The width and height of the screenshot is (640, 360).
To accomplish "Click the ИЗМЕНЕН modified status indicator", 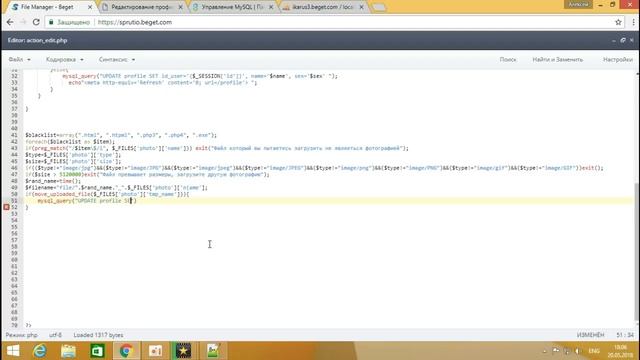I will pyautogui.click(x=590, y=335).
